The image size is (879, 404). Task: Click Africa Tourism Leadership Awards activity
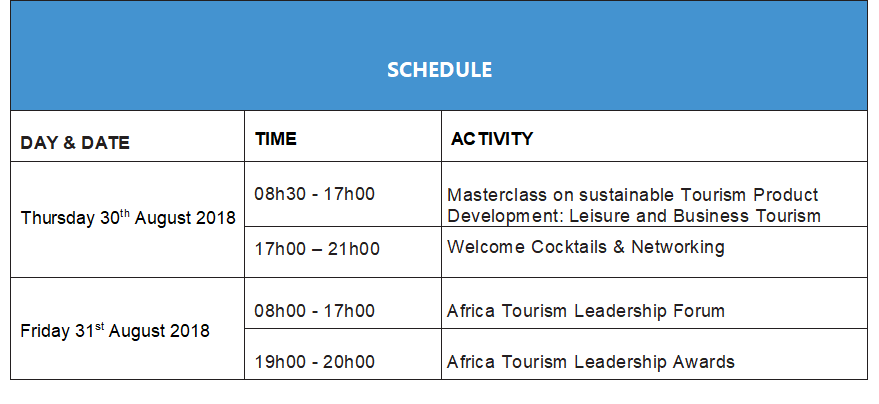coord(591,362)
